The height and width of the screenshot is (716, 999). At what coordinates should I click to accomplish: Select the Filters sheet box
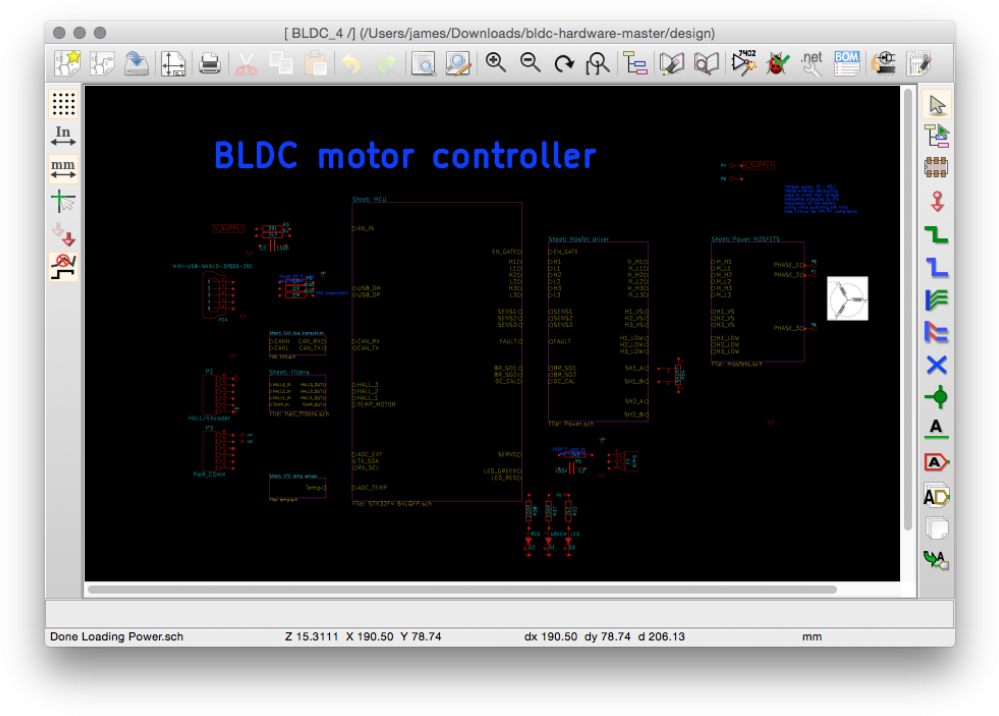point(298,392)
